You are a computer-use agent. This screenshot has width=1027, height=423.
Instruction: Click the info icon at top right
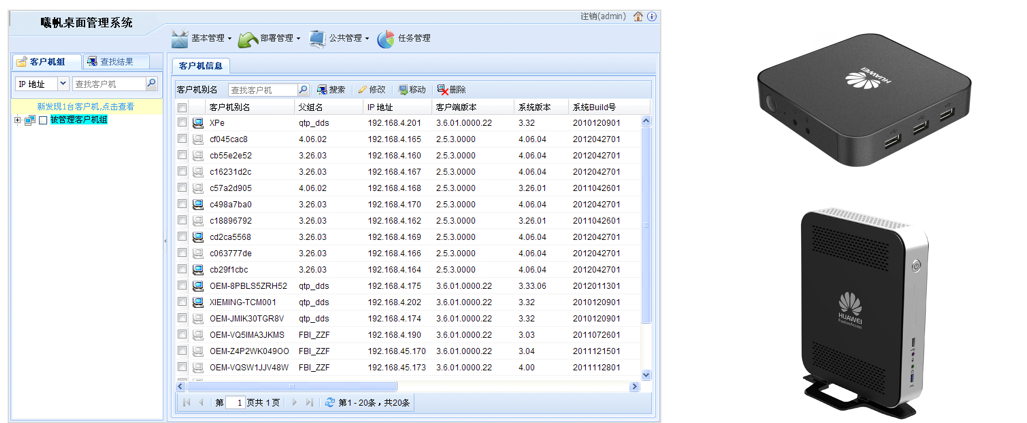[x=651, y=16]
